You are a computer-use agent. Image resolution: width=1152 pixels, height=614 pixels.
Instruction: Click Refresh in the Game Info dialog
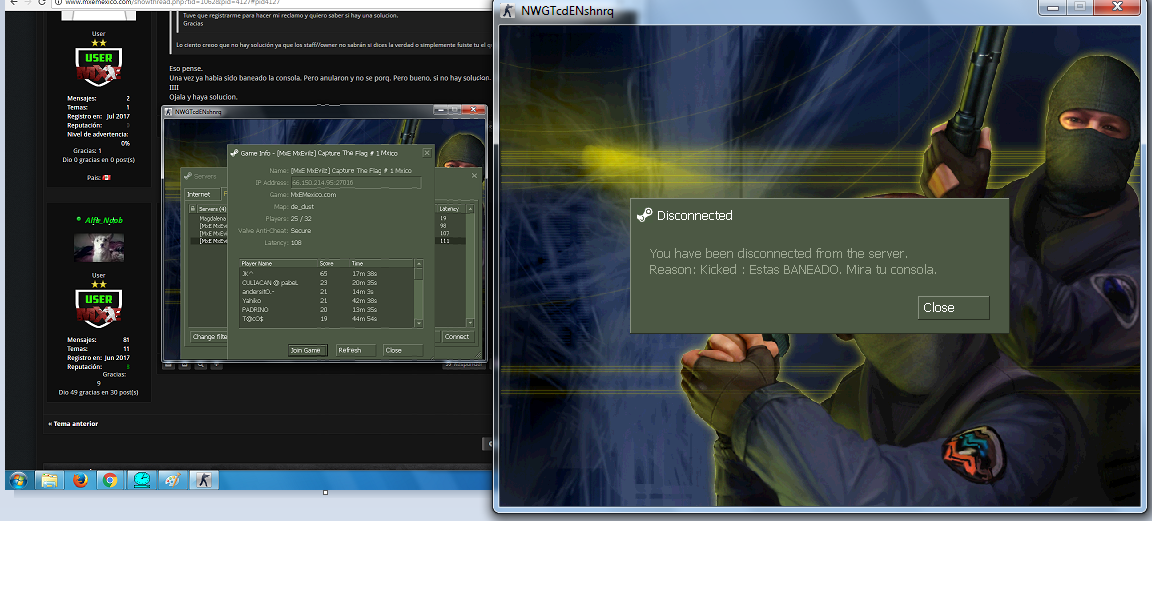click(356, 350)
